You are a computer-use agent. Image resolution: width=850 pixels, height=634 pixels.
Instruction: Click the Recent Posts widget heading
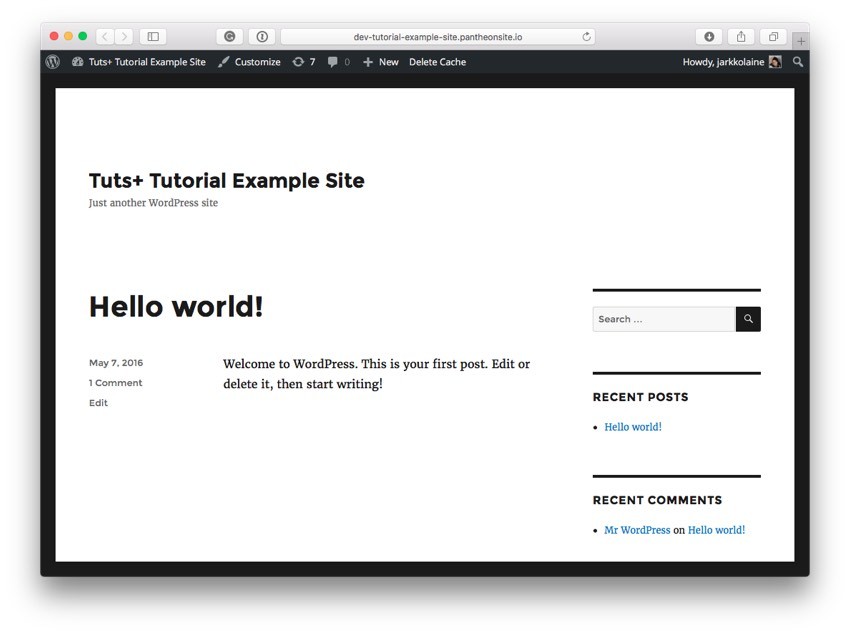[640, 397]
